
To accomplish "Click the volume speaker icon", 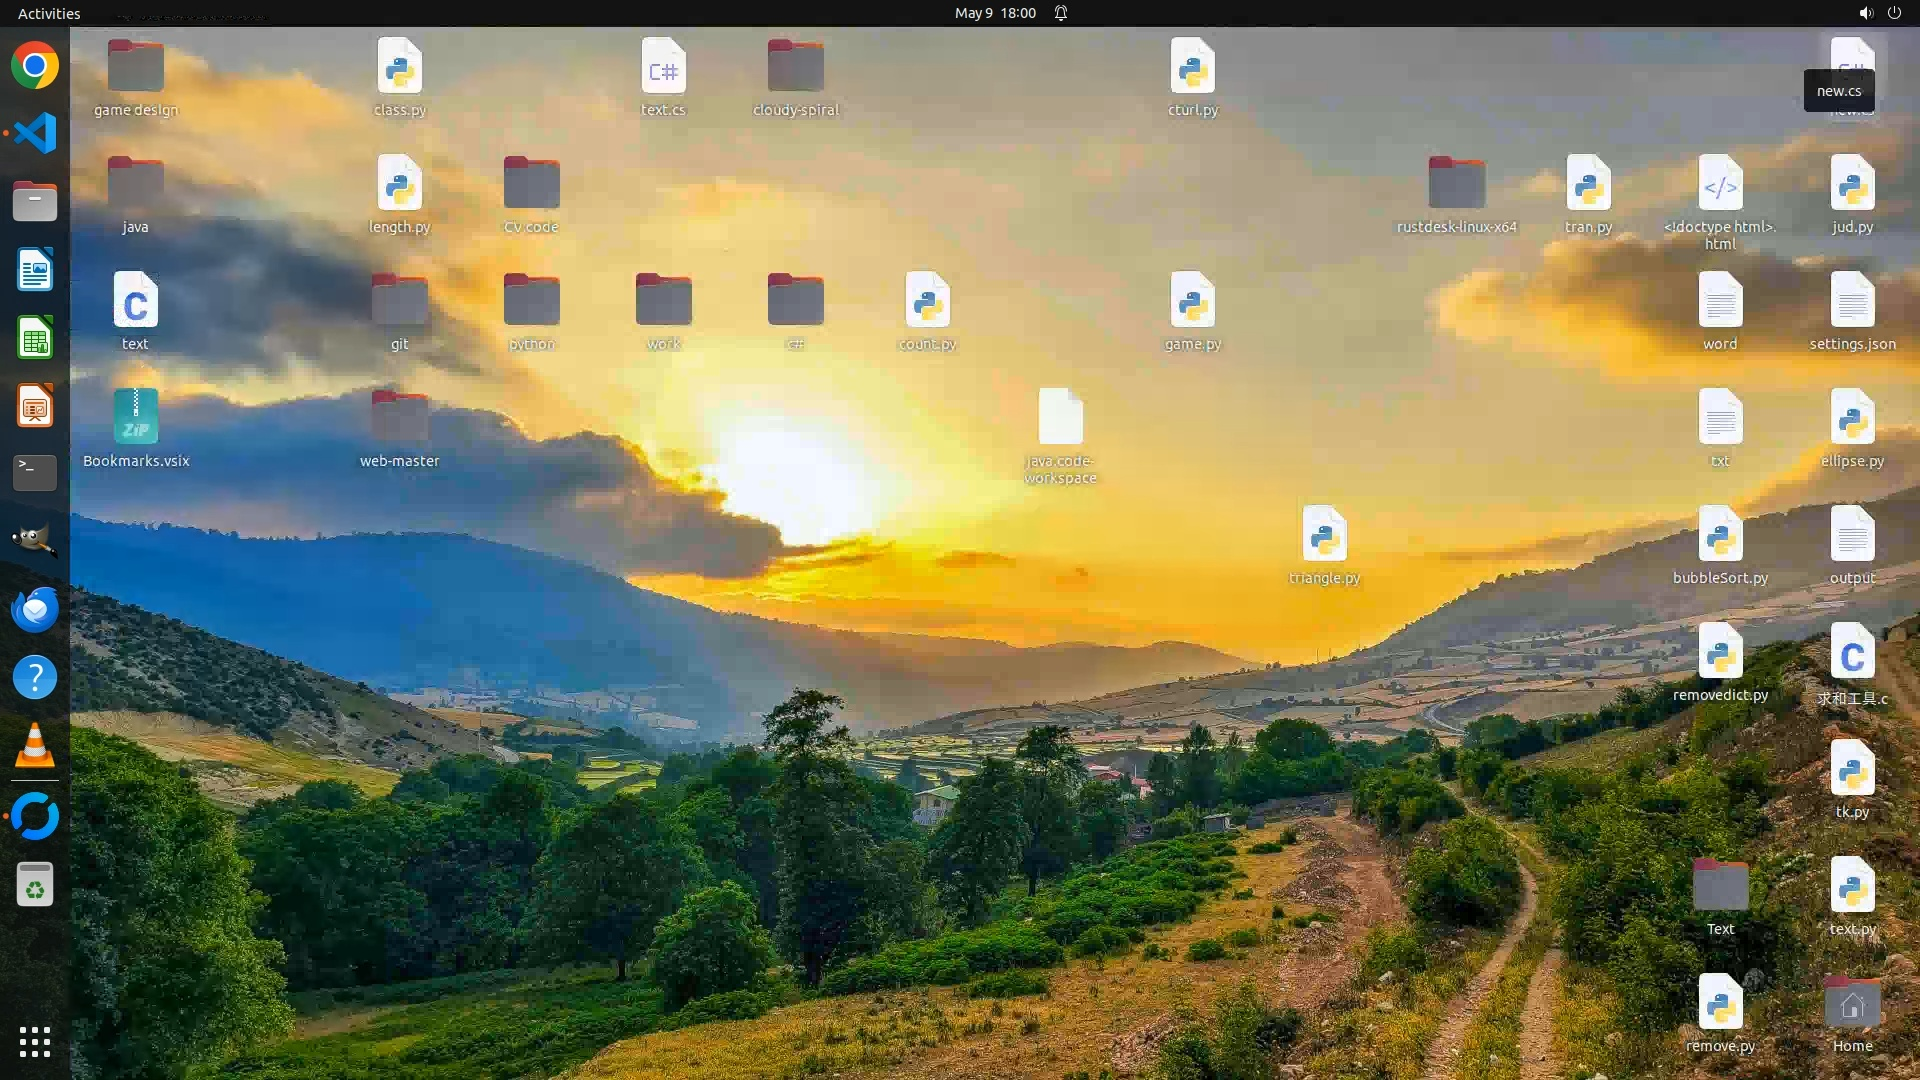I will coord(1865,13).
